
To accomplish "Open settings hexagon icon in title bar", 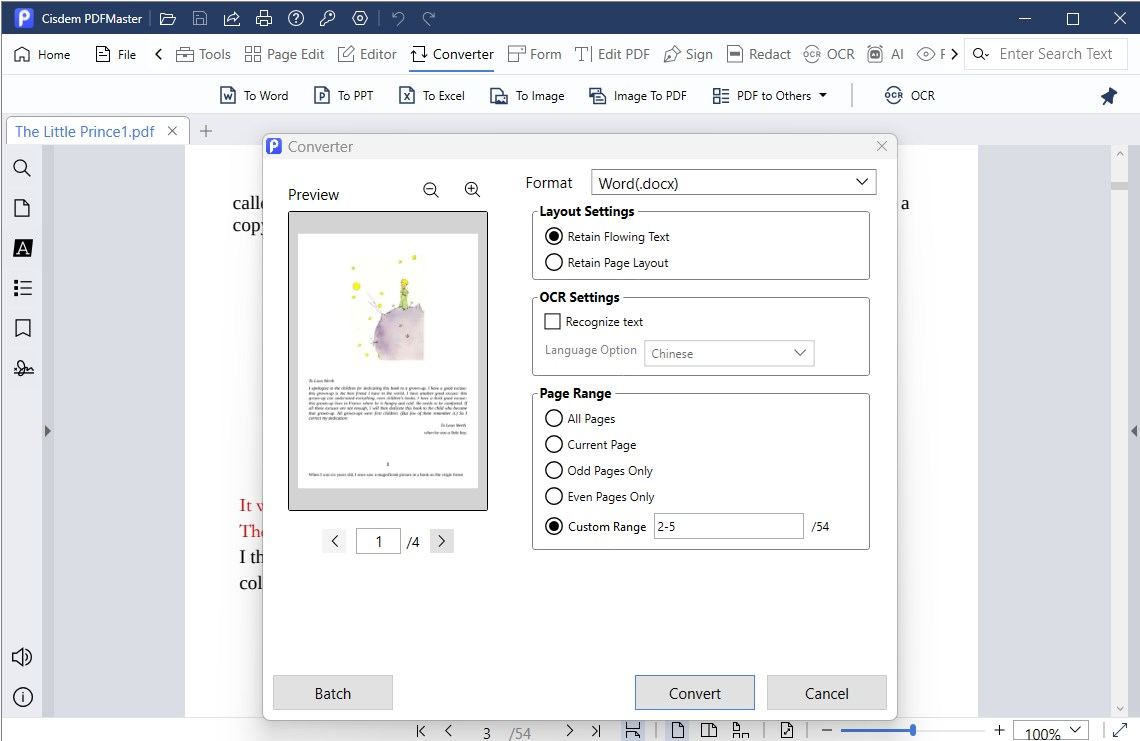I will (360, 19).
